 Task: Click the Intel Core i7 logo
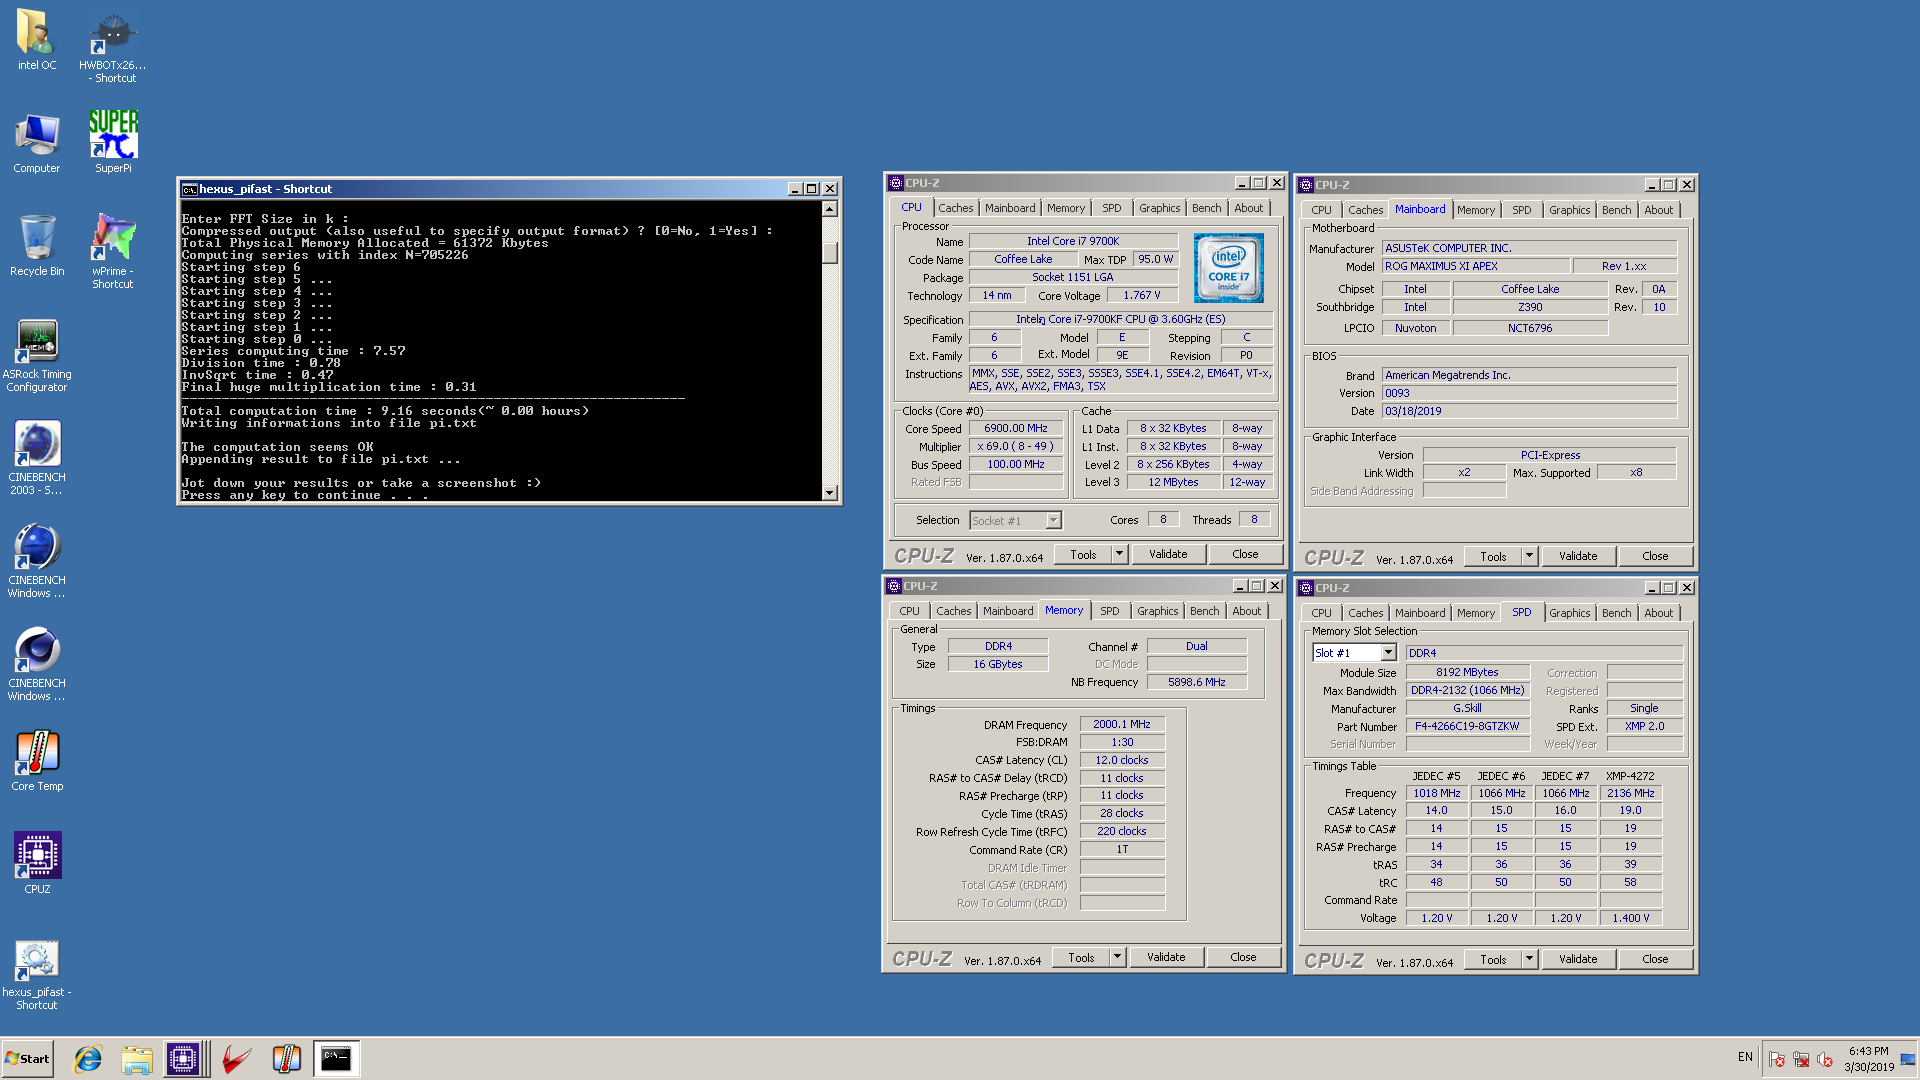click(1228, 268)
